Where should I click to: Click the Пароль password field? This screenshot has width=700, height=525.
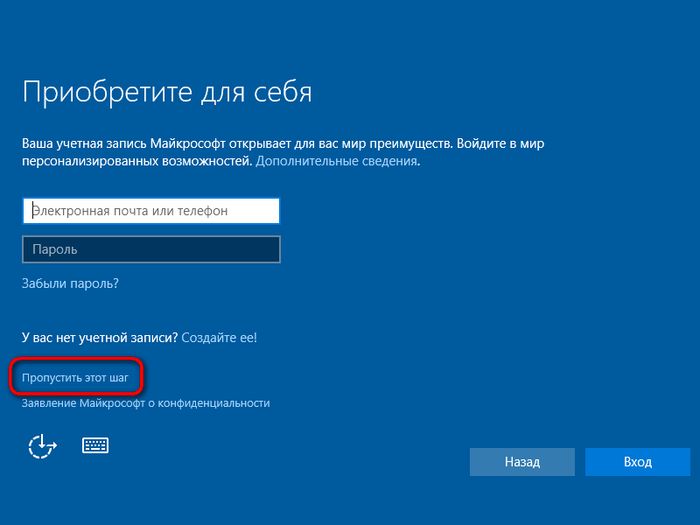click(x=150, y=249)
